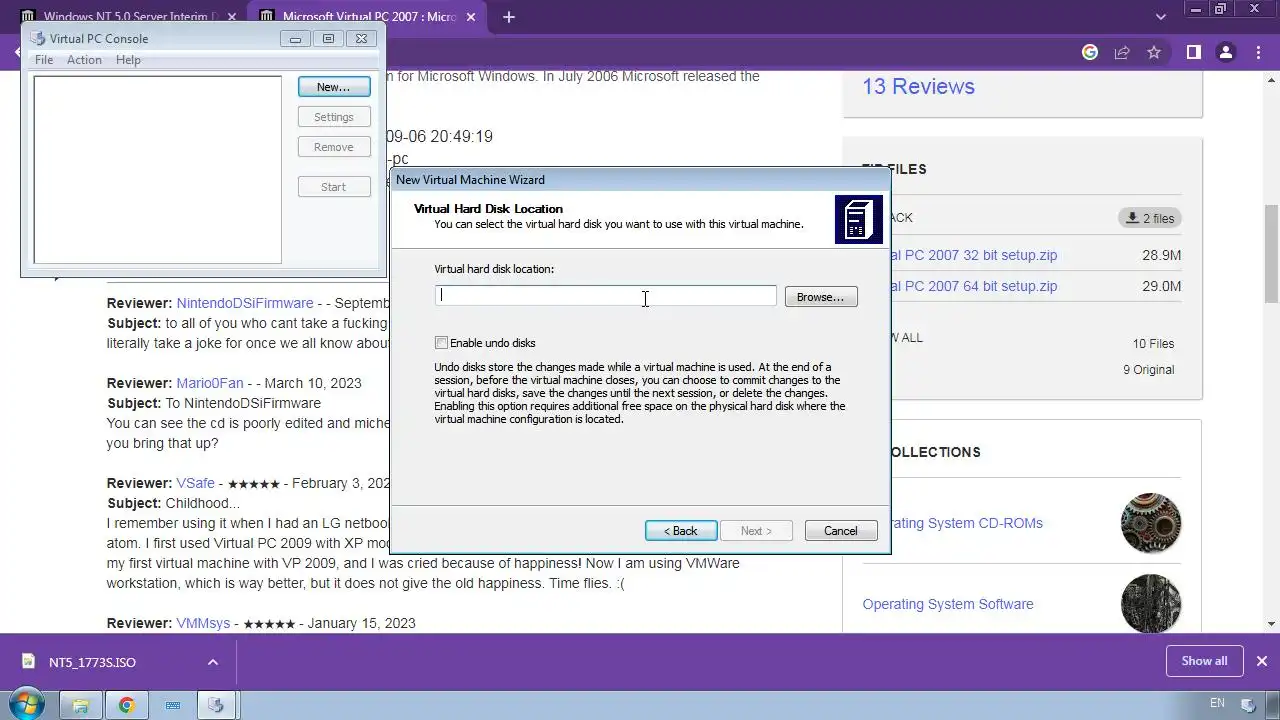
Task: Open the Windows Start orb
Action: (26, 704)
